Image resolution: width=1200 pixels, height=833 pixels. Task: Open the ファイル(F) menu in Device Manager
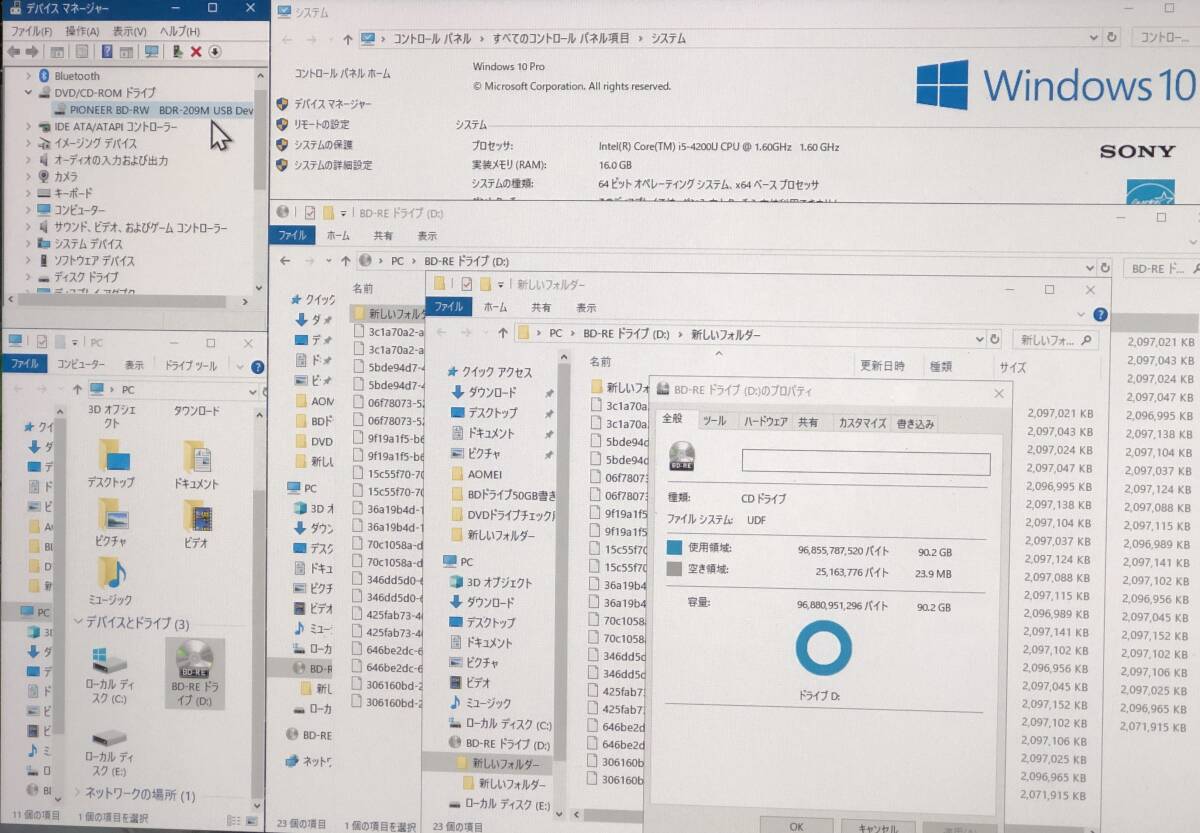coord(31,31)
